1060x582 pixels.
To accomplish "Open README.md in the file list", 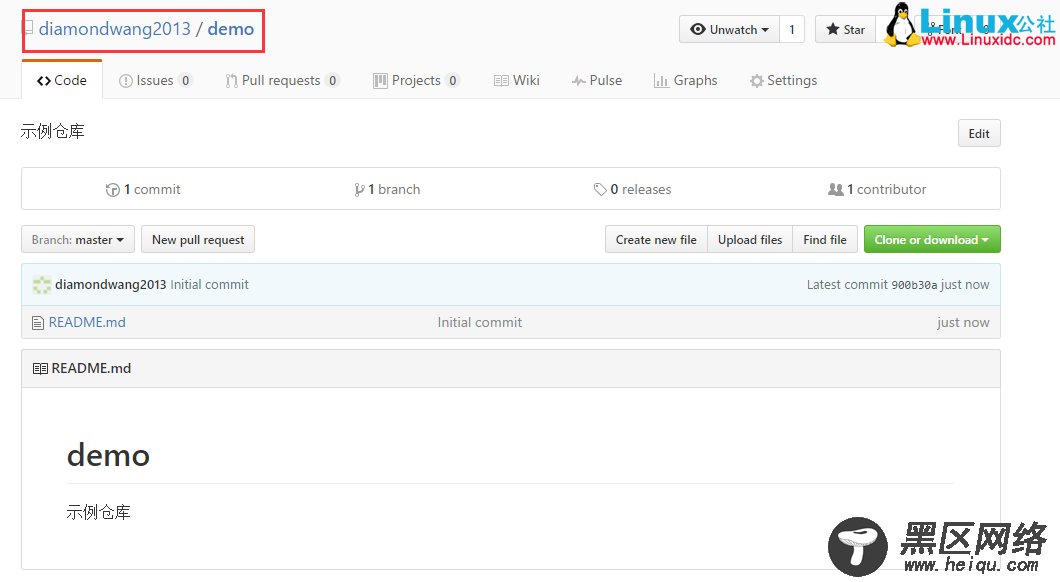I will pos(87,322).
